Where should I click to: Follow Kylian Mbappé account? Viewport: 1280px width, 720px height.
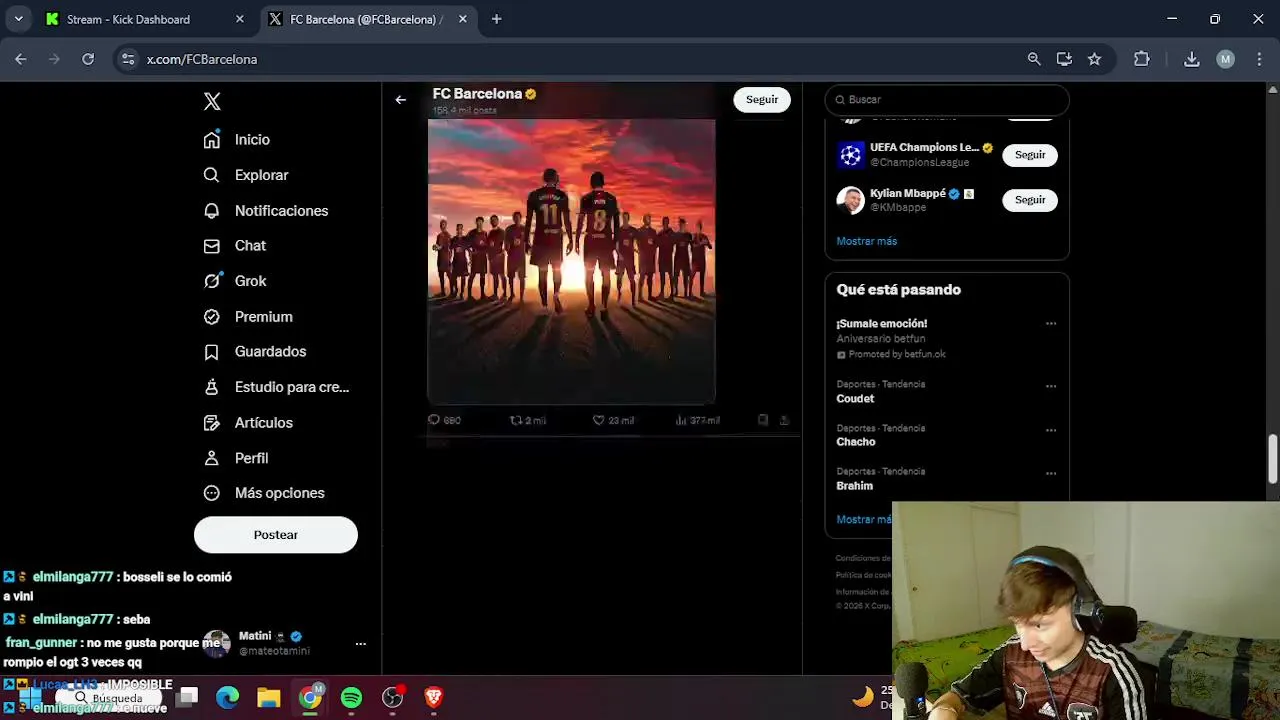coord(1030,200)
